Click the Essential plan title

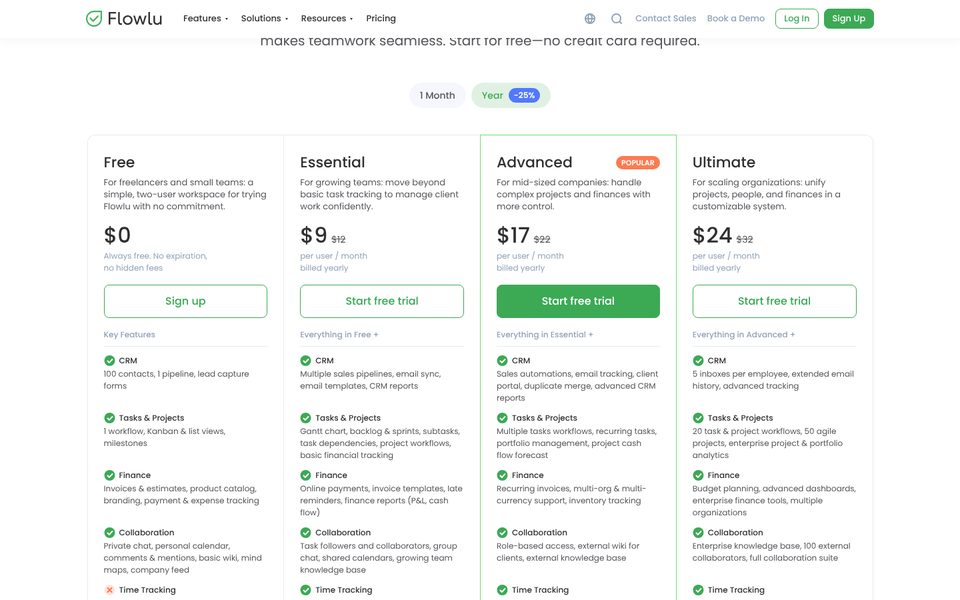tap(332, 162)
